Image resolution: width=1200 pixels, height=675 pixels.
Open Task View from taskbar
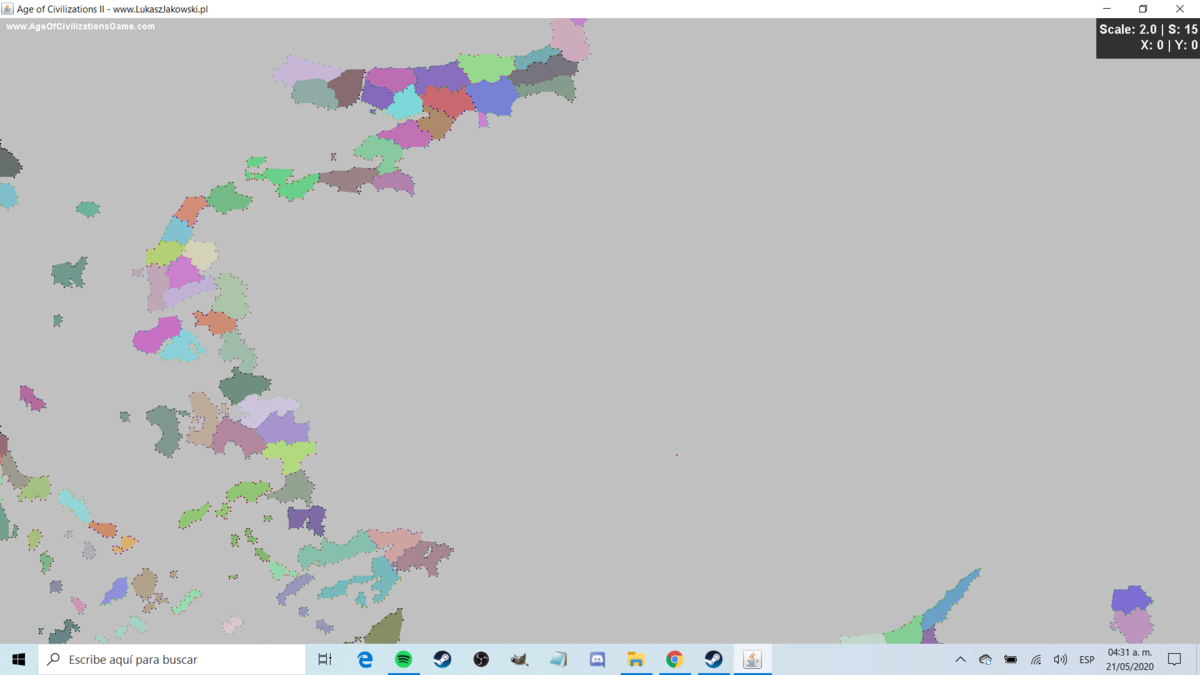(x=325, y=659)
